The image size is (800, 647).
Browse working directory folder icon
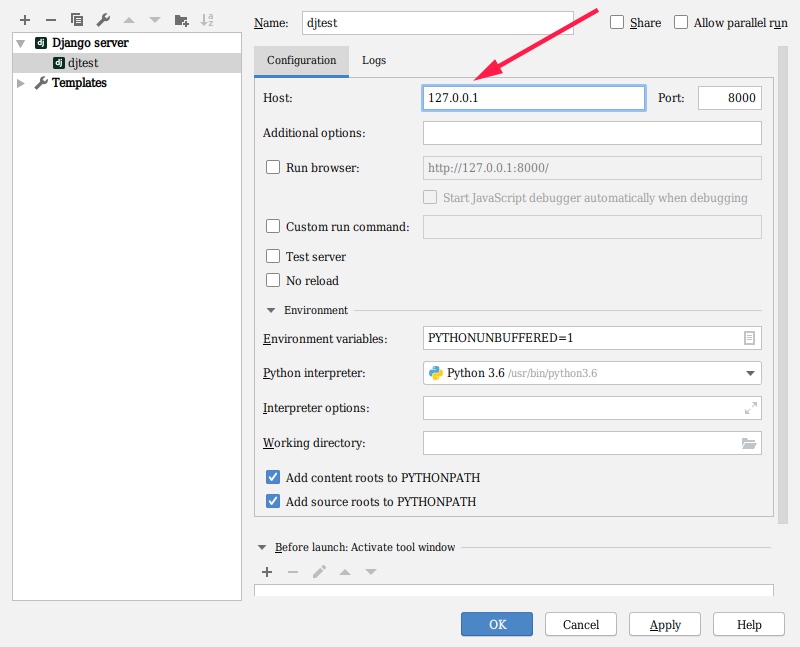749,443
